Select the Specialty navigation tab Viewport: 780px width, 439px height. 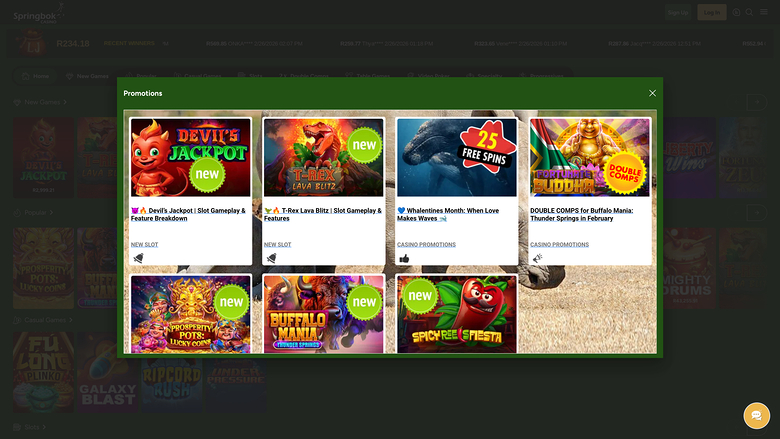(x=484, y=76)
